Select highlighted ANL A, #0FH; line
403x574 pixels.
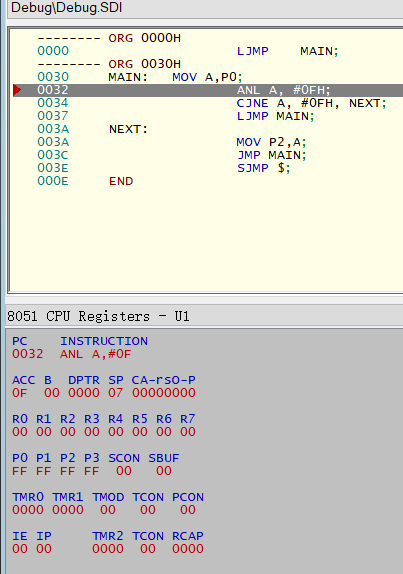coord(208,90)
